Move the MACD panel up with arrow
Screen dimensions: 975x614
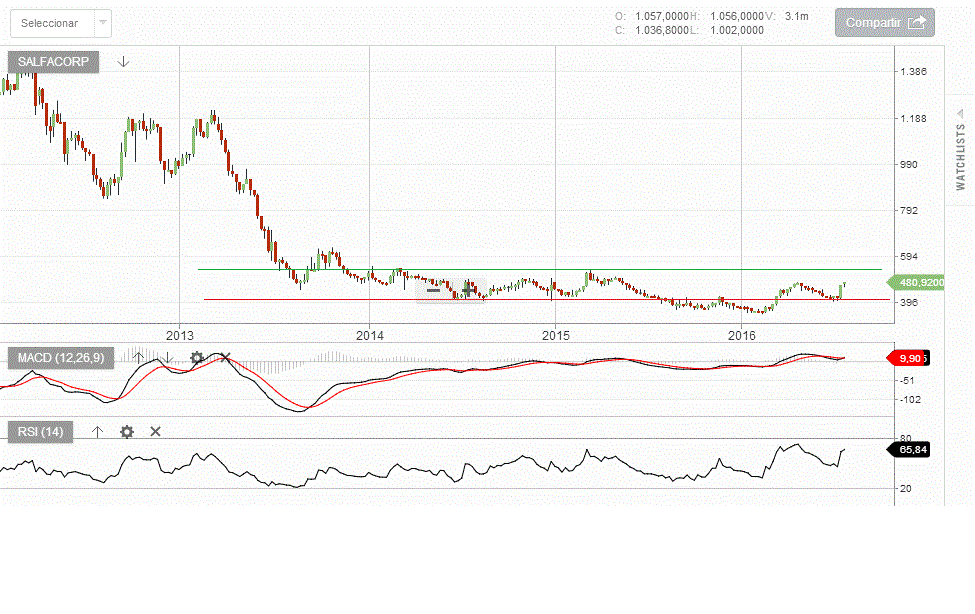138,357
